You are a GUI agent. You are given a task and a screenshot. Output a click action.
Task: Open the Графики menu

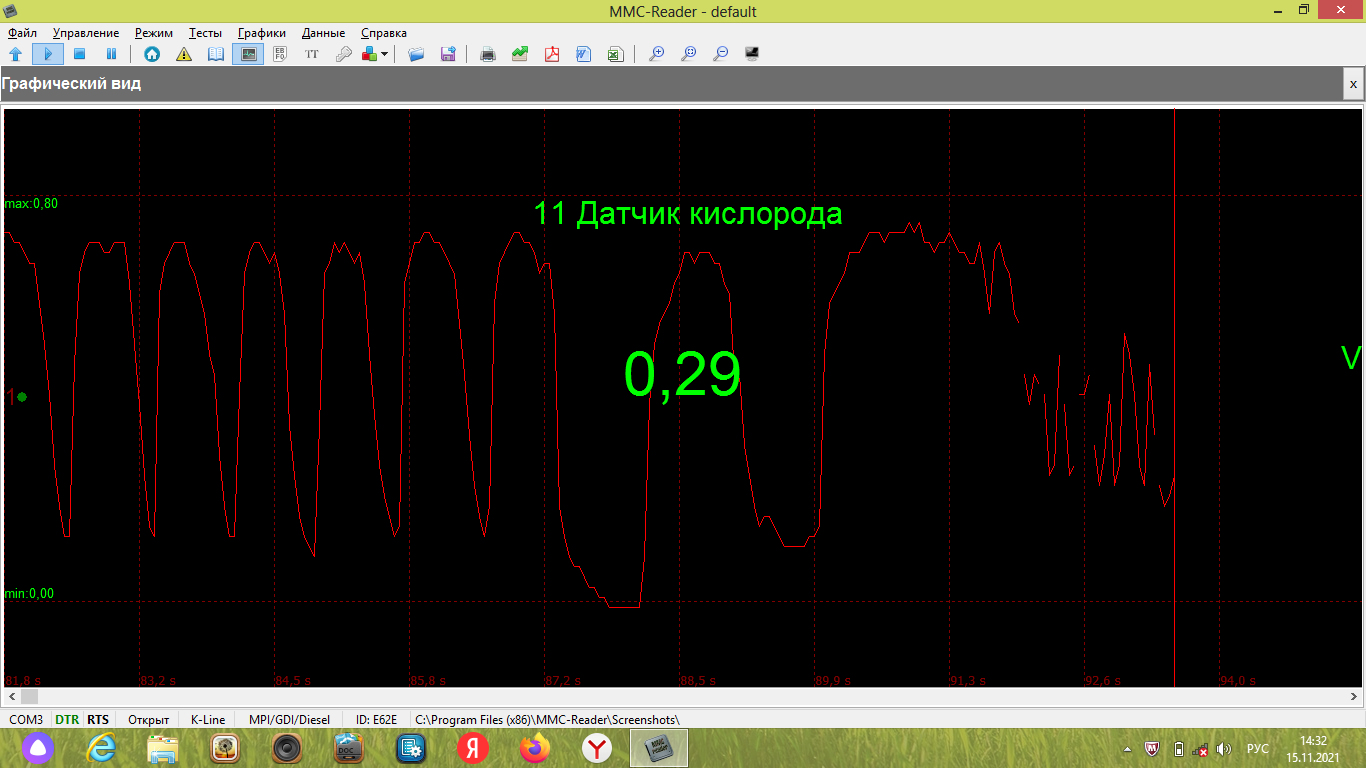tap(261, 33)
